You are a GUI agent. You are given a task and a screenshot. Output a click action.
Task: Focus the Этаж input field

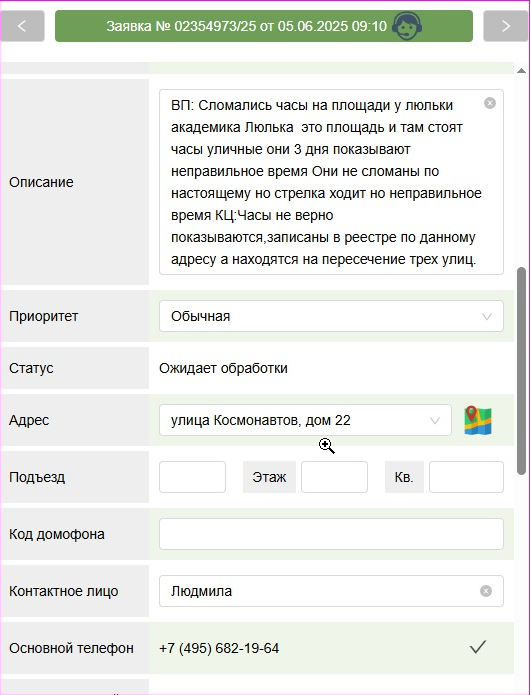[x=334, y=477]
